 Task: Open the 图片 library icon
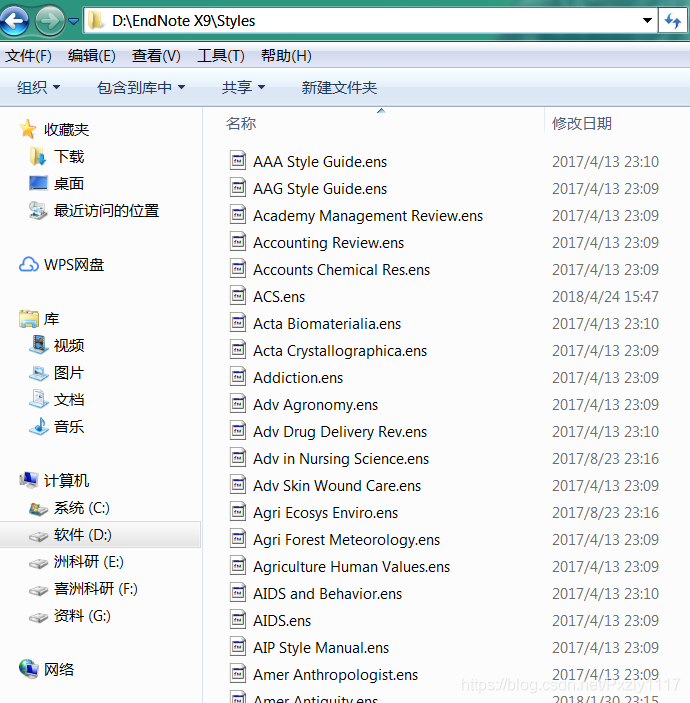pyautogui.click(x=39, y=373)
